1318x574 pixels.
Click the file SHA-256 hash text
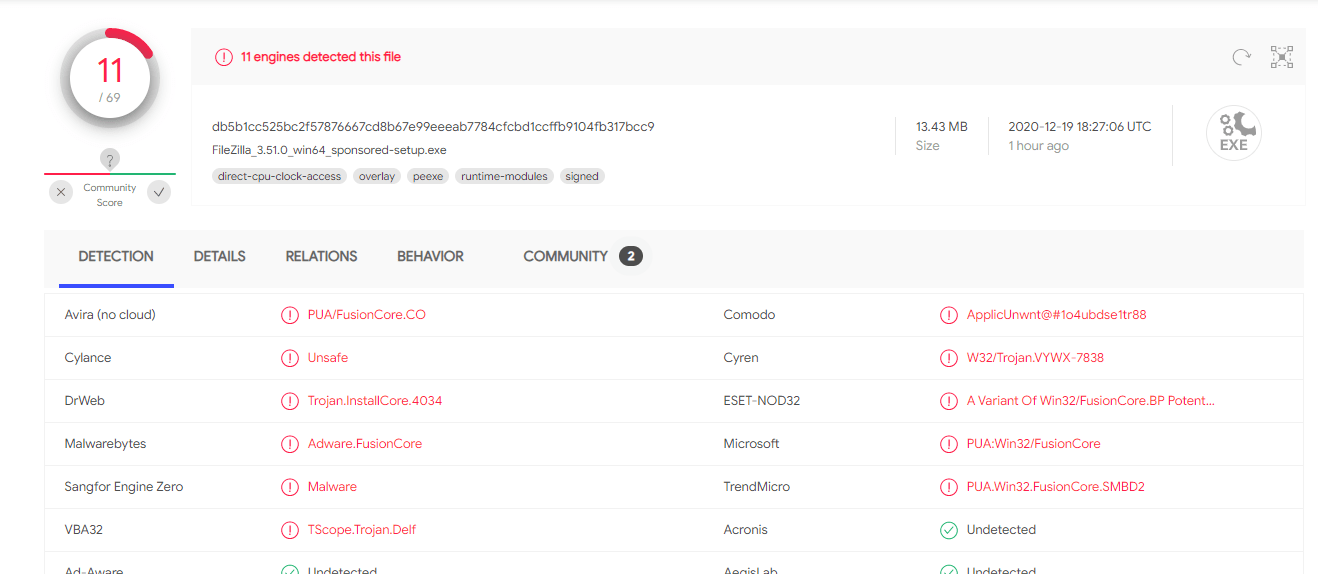coord(433,127)
